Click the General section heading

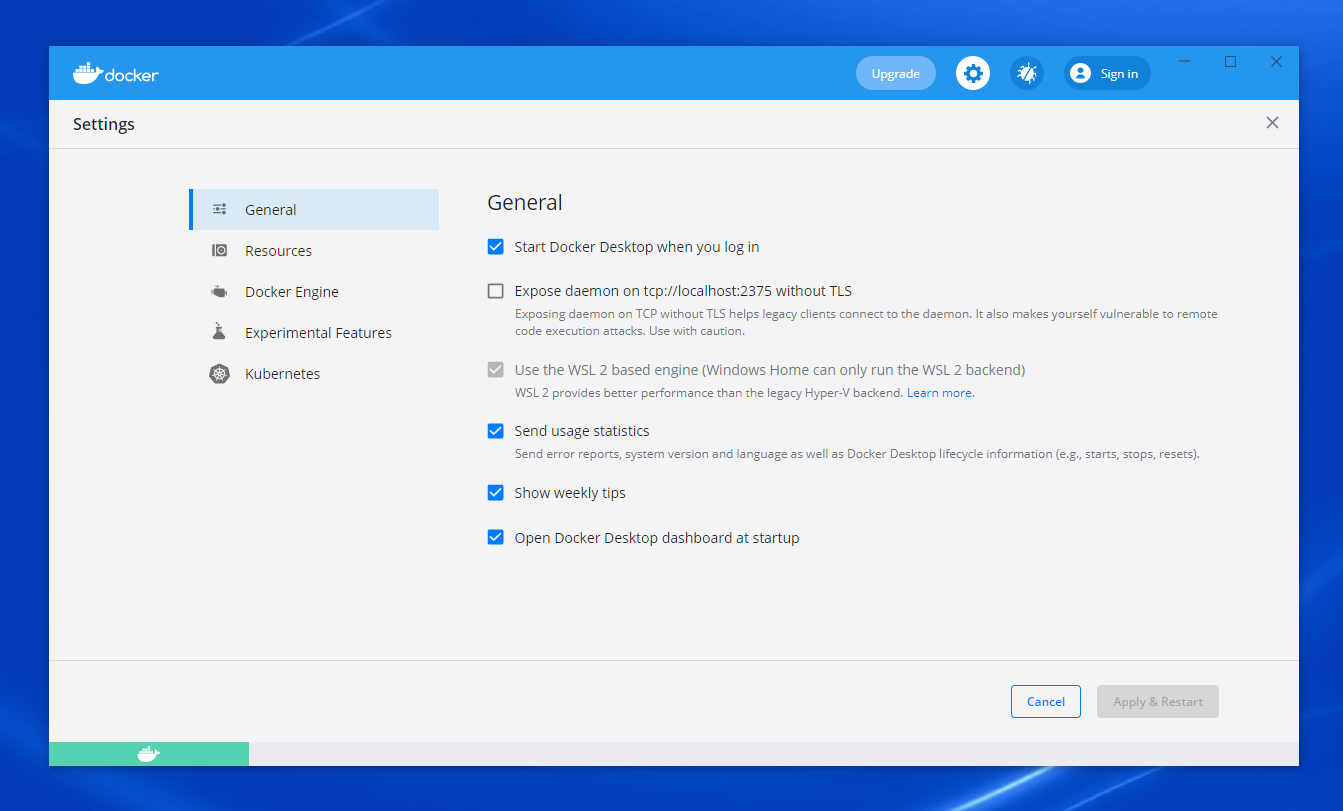tap(525, 203)
